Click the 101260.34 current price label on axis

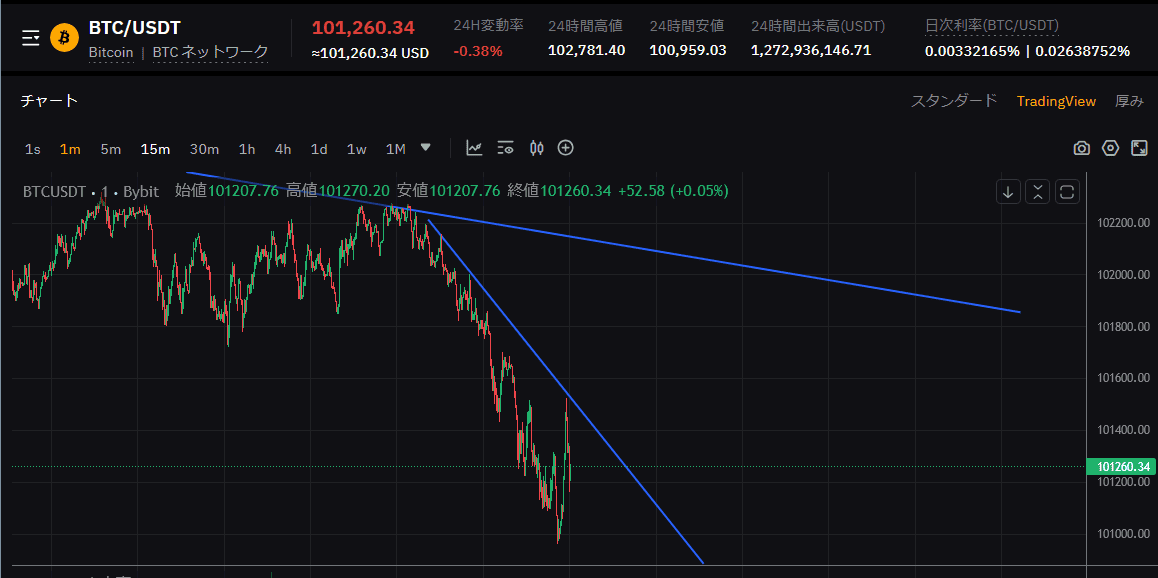click(1119, 466)
